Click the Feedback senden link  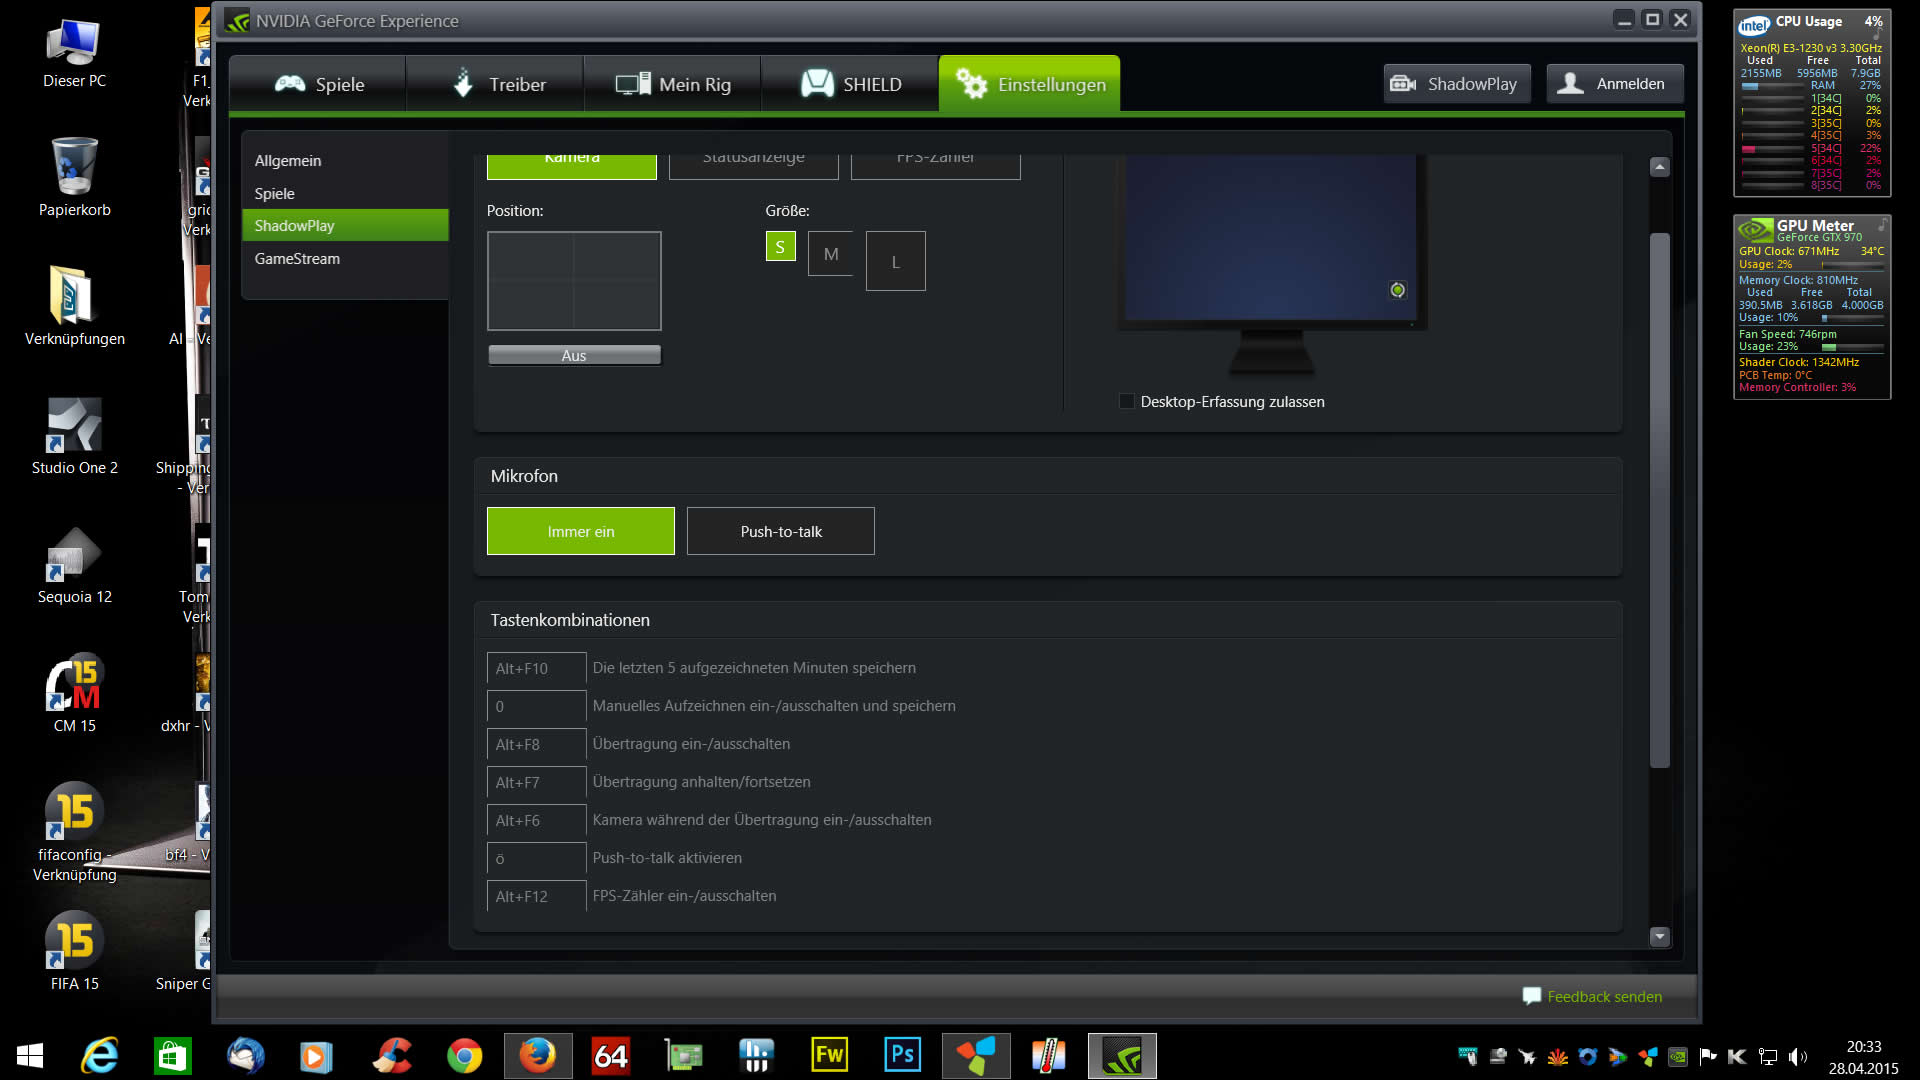pyautogui.click(x=1605, y=996)
